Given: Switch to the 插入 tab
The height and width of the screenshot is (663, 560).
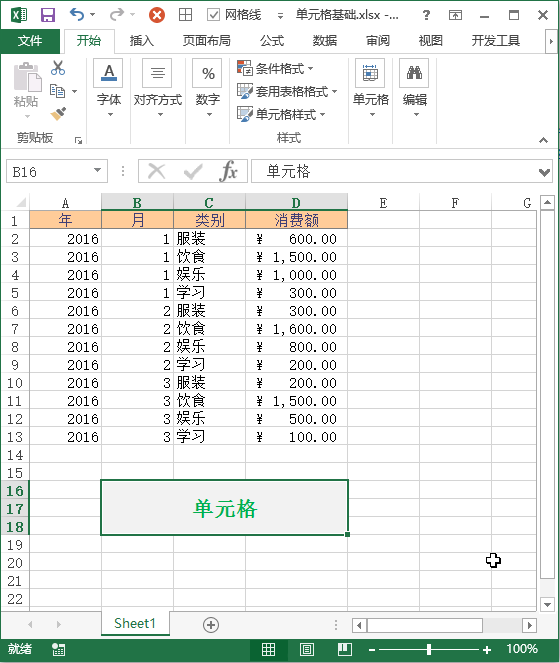Looking at the screenshot, I should pos(141,41).
